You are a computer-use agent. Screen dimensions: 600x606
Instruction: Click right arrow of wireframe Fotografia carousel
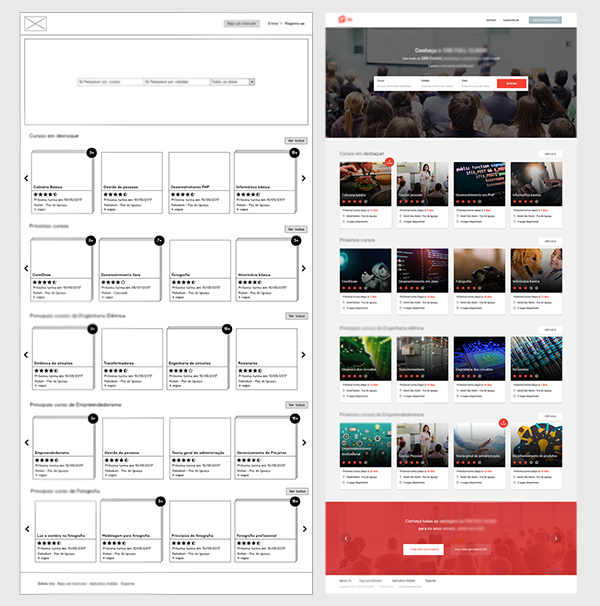[305, 529]
